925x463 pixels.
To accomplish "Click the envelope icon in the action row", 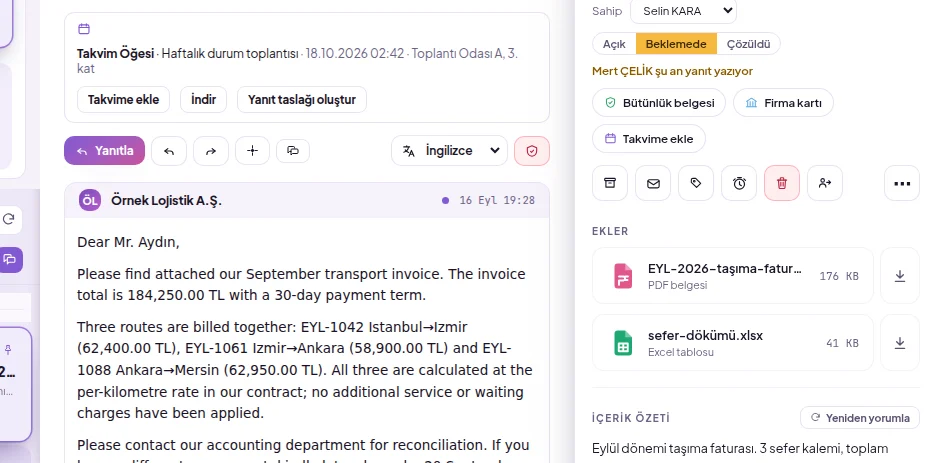I will [x=653, y=183].
